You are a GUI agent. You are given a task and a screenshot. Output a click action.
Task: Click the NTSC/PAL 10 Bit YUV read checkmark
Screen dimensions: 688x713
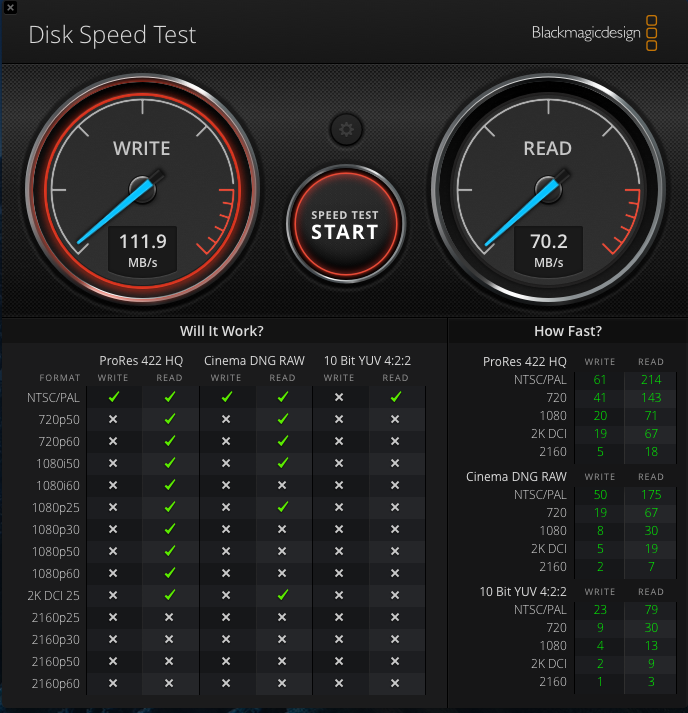coord(396,397)
